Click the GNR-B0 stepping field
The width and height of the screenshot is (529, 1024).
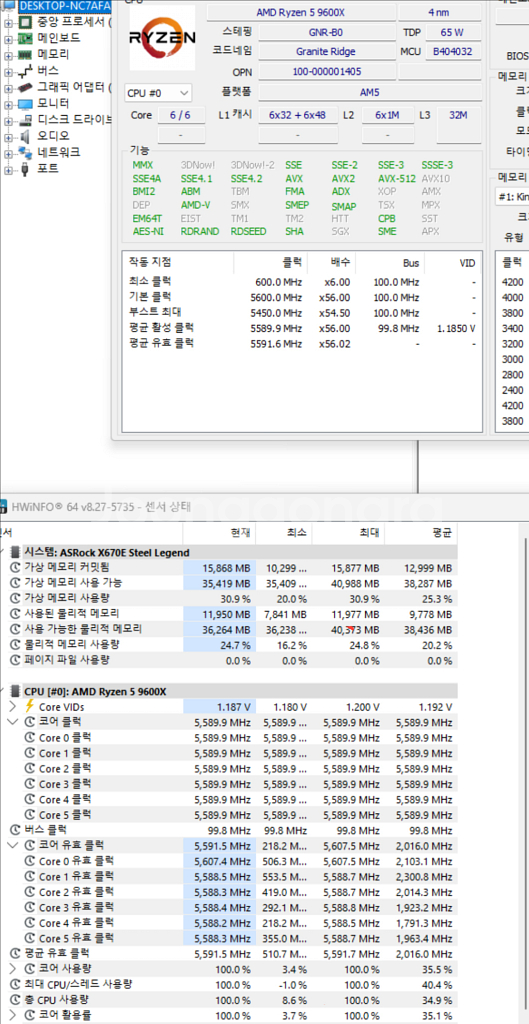click(327, 31)
